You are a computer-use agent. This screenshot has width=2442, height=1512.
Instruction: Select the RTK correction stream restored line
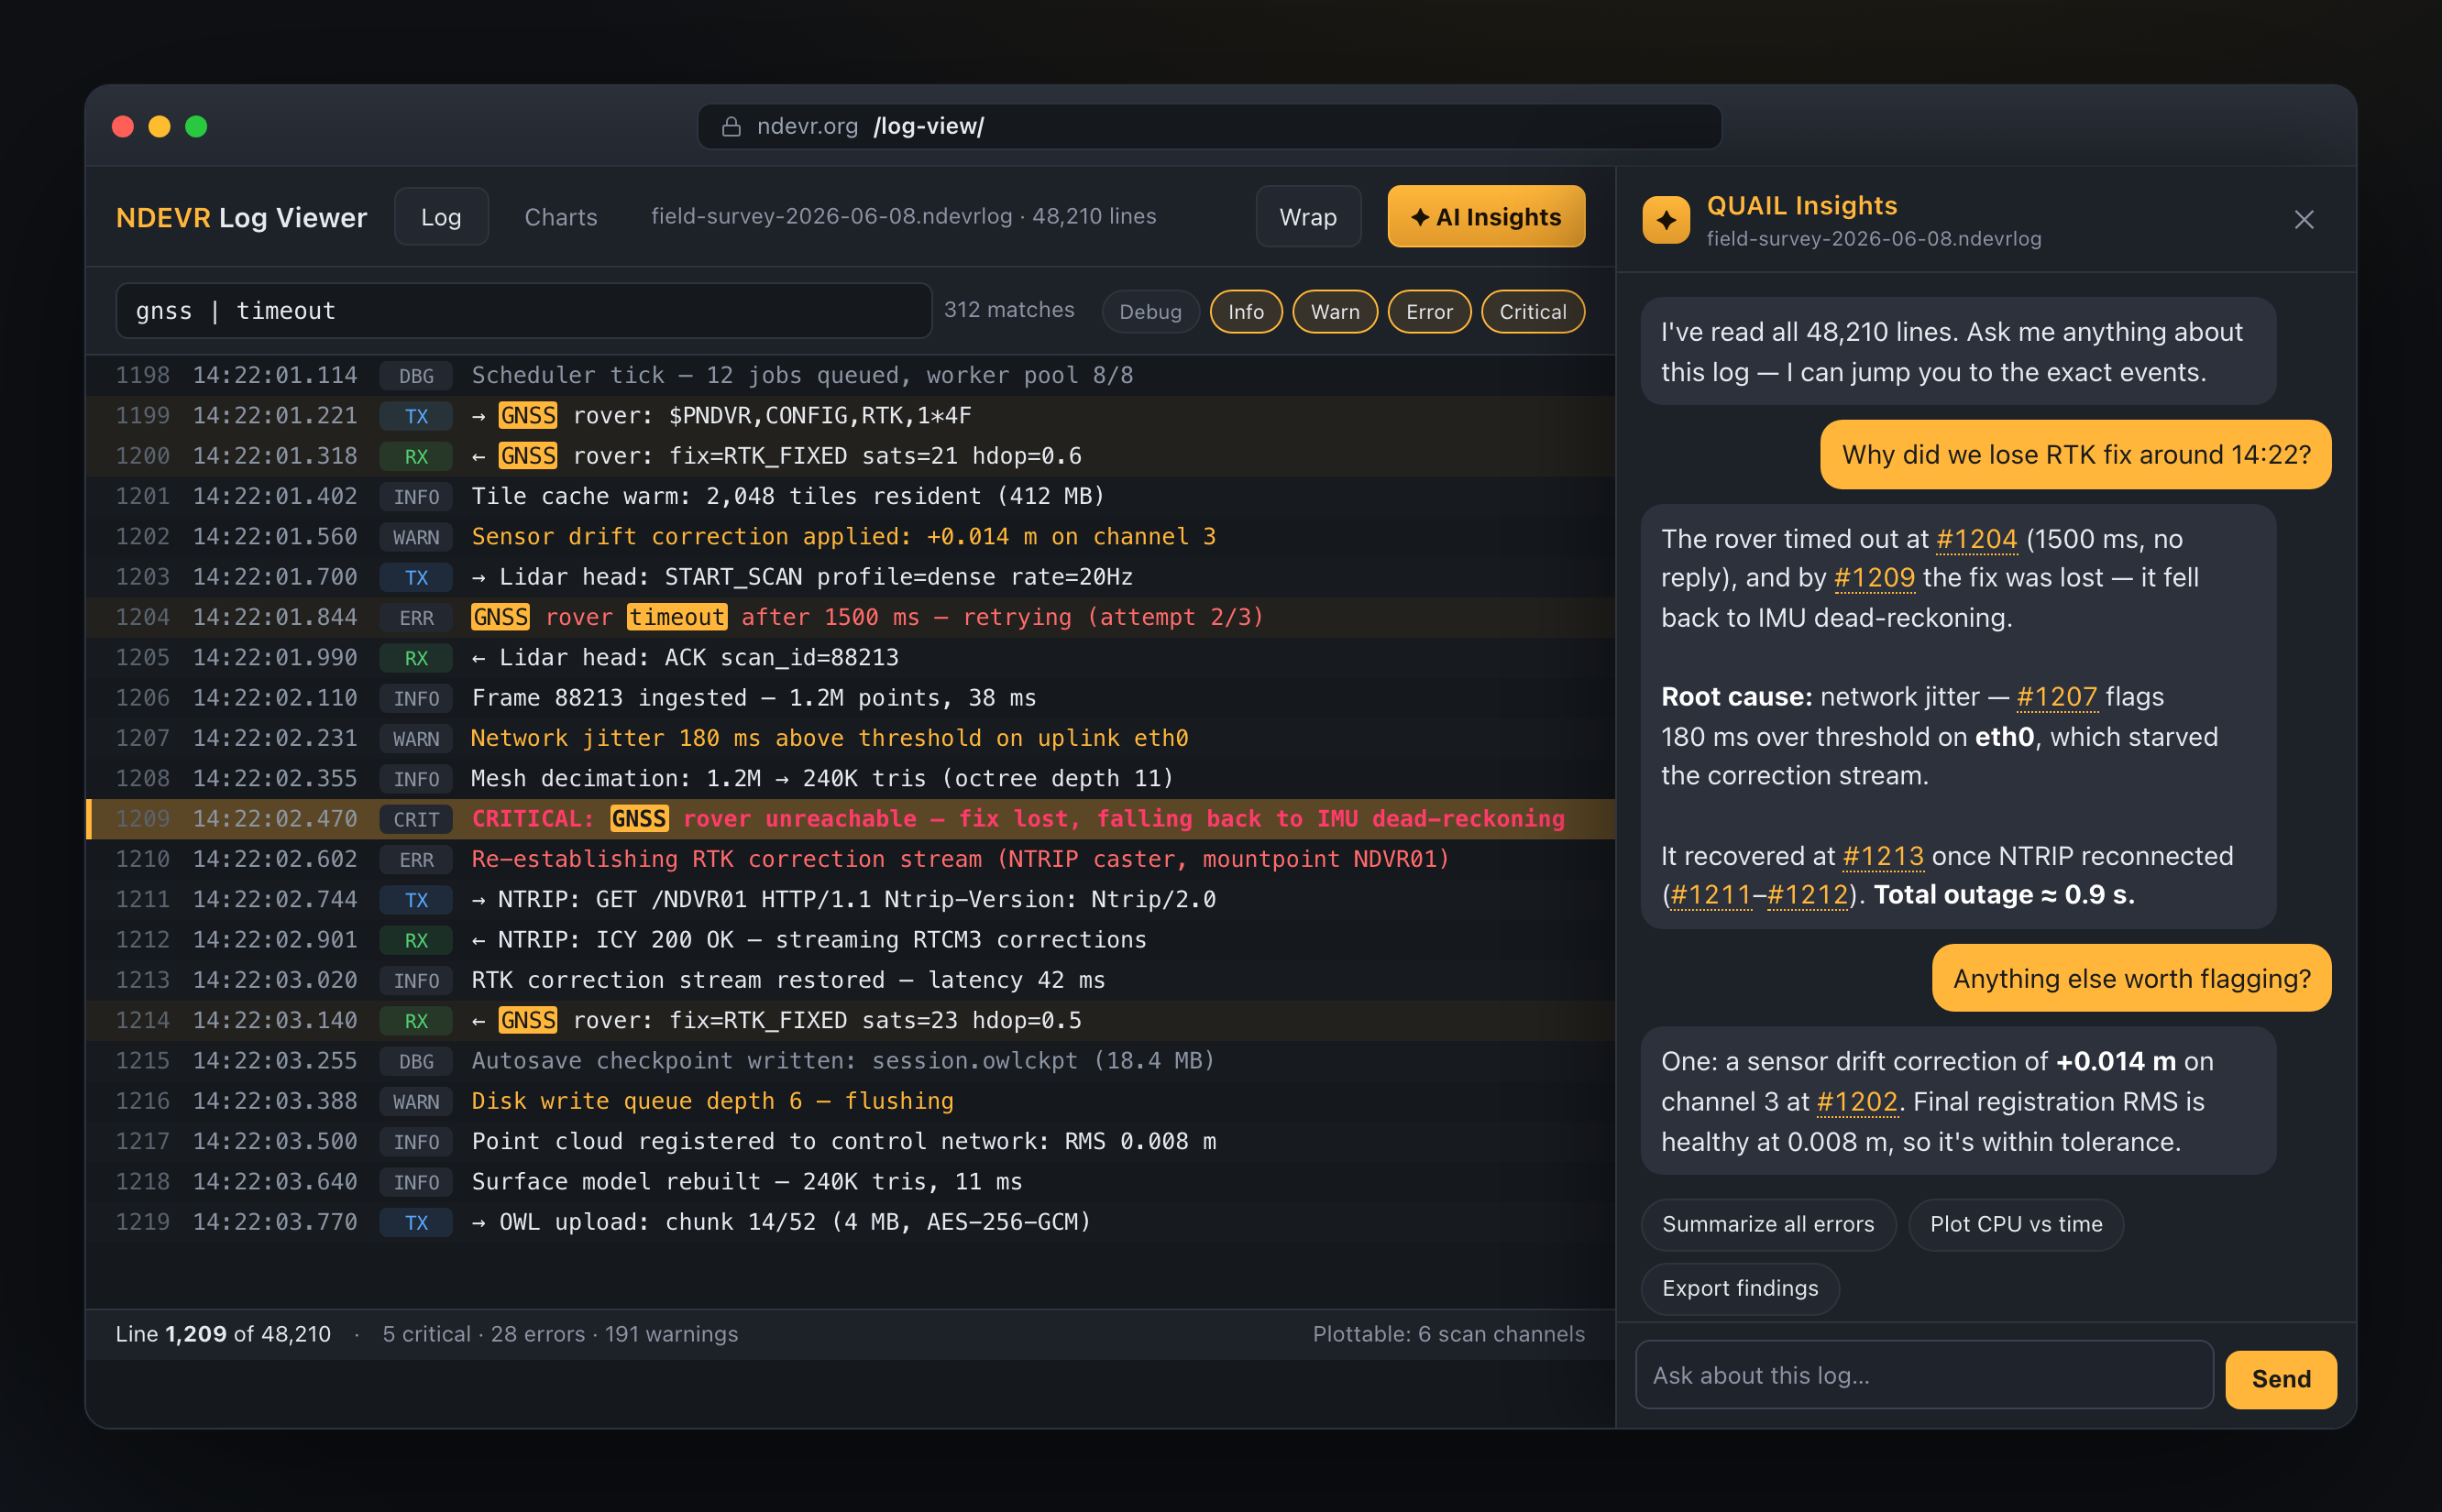(x=850, y=981)
